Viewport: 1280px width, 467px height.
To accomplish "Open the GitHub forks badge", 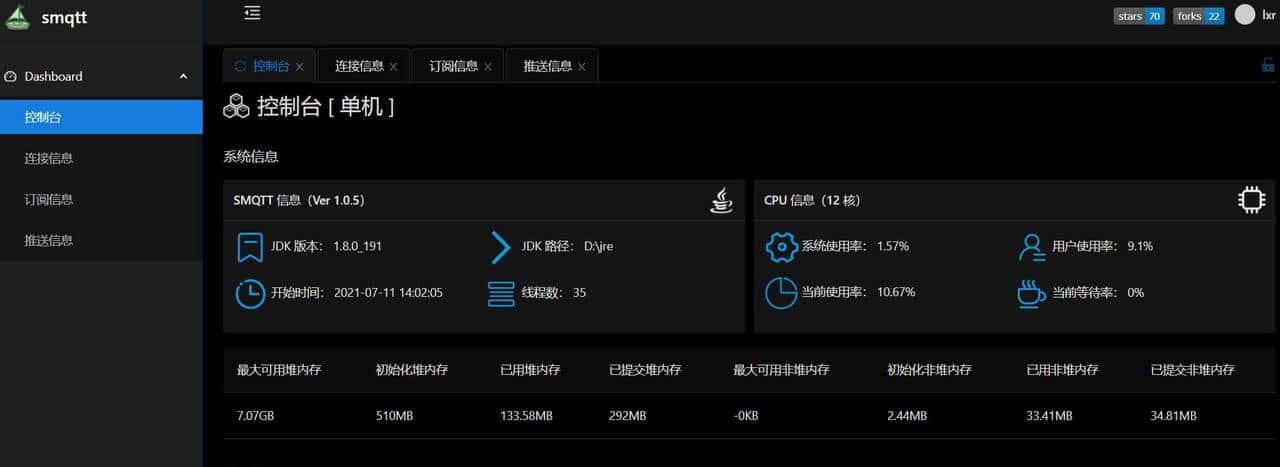I will pyautogui.click(x=1199, y=16).
